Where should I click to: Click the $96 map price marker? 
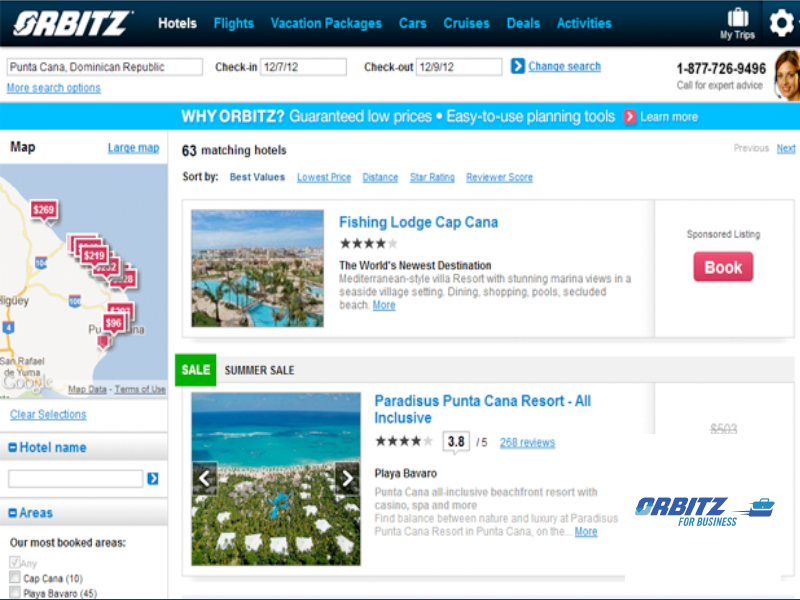[114, 323]
